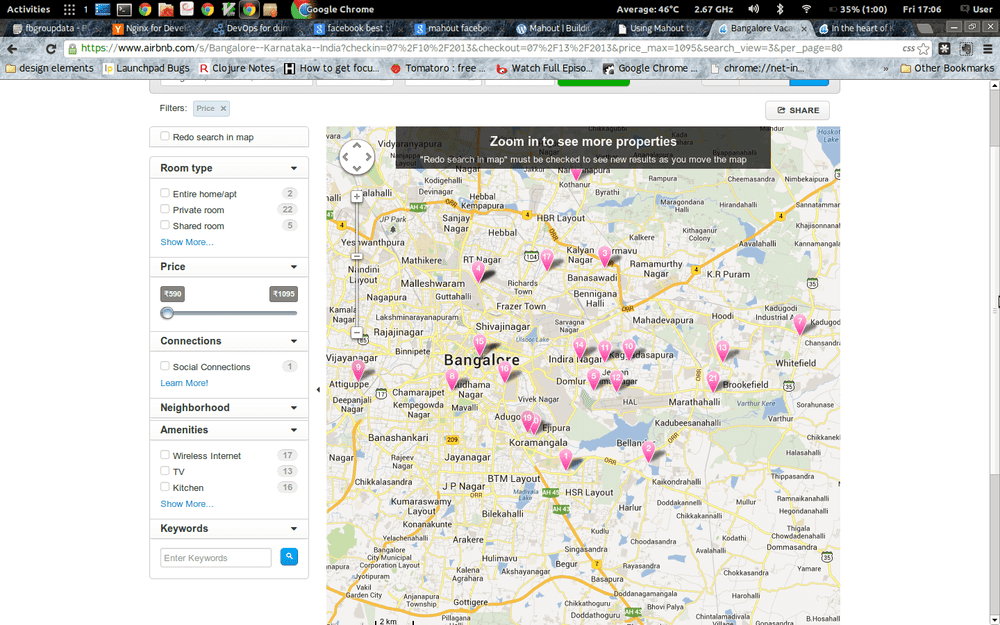Check the Social Connections option
The image size is (1000, 625).
tap(165, 365)
